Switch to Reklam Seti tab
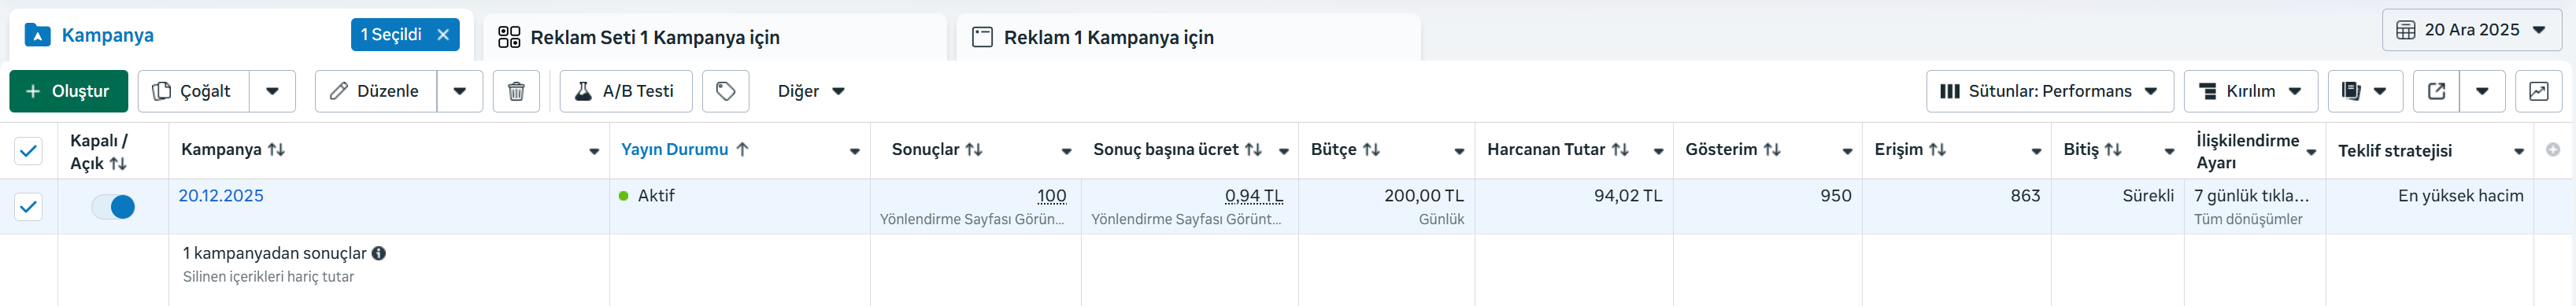The image size is (2576, 306). (714, 37)
